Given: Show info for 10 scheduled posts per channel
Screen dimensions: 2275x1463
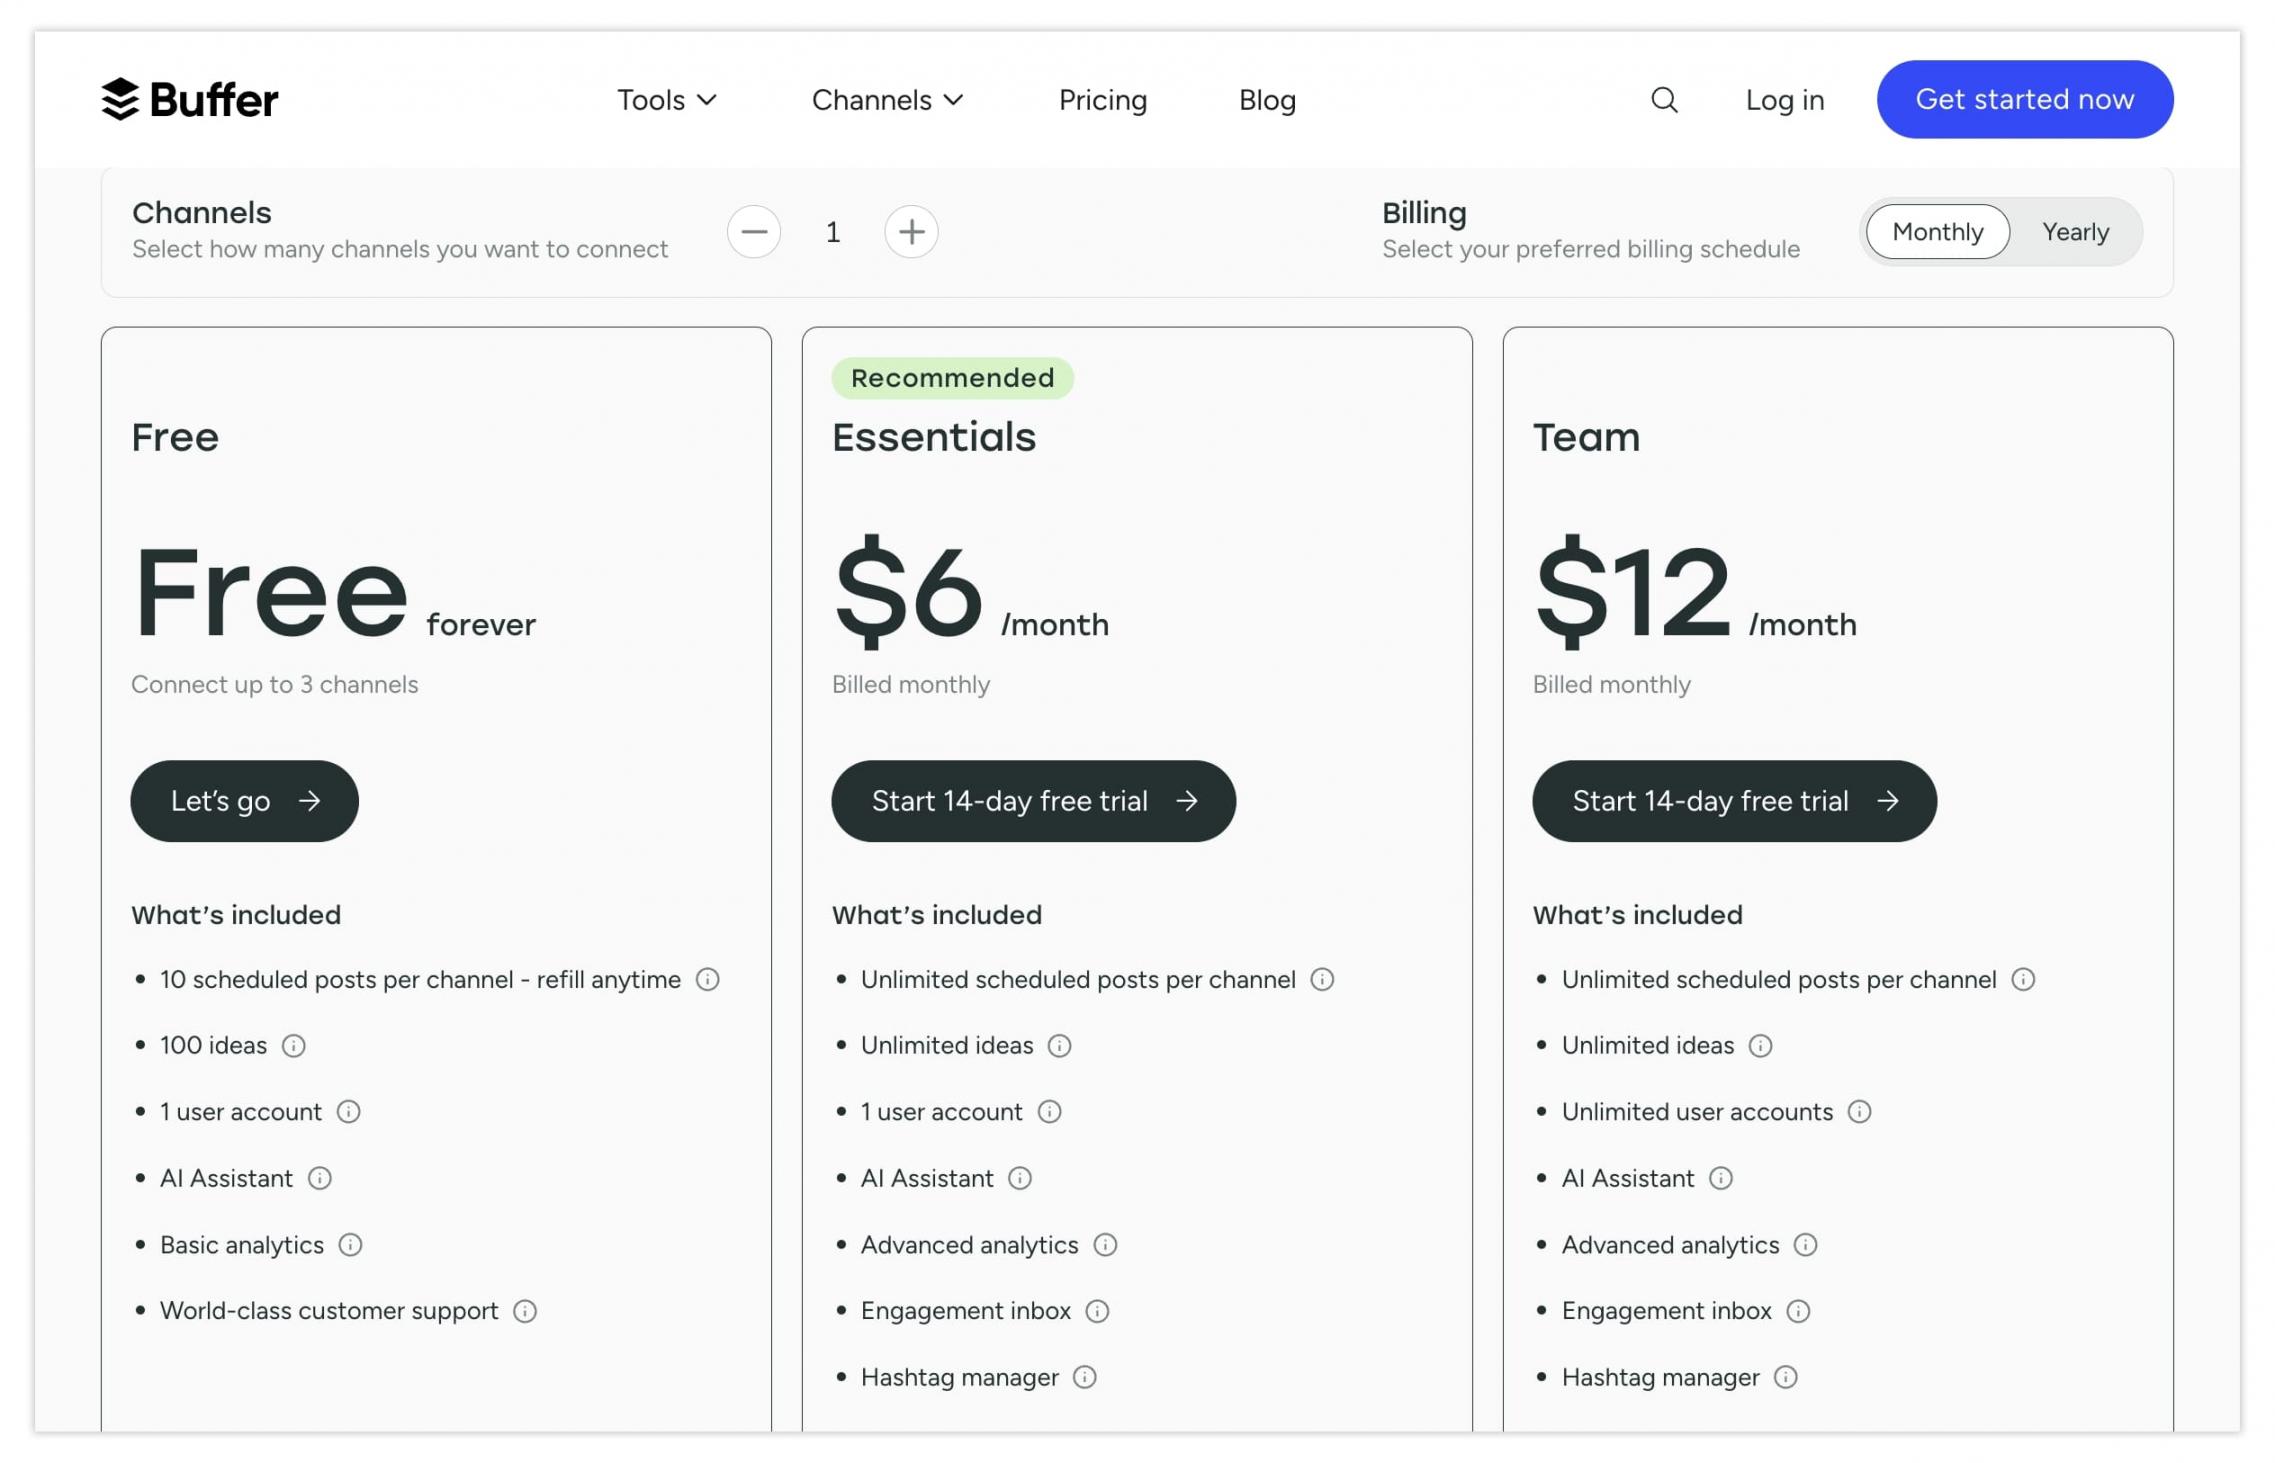Looking at the screenshot, I should [707, 979].
